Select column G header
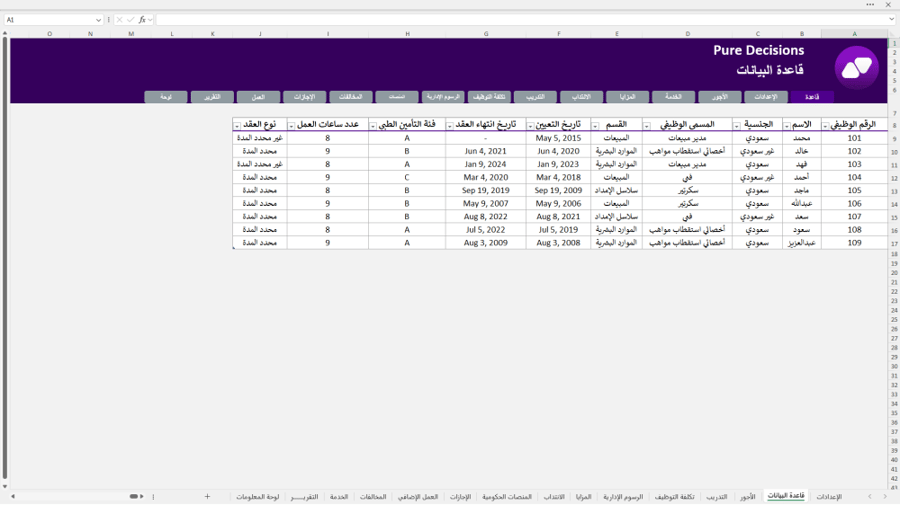 pyautogui.click(x=486, y=34)
